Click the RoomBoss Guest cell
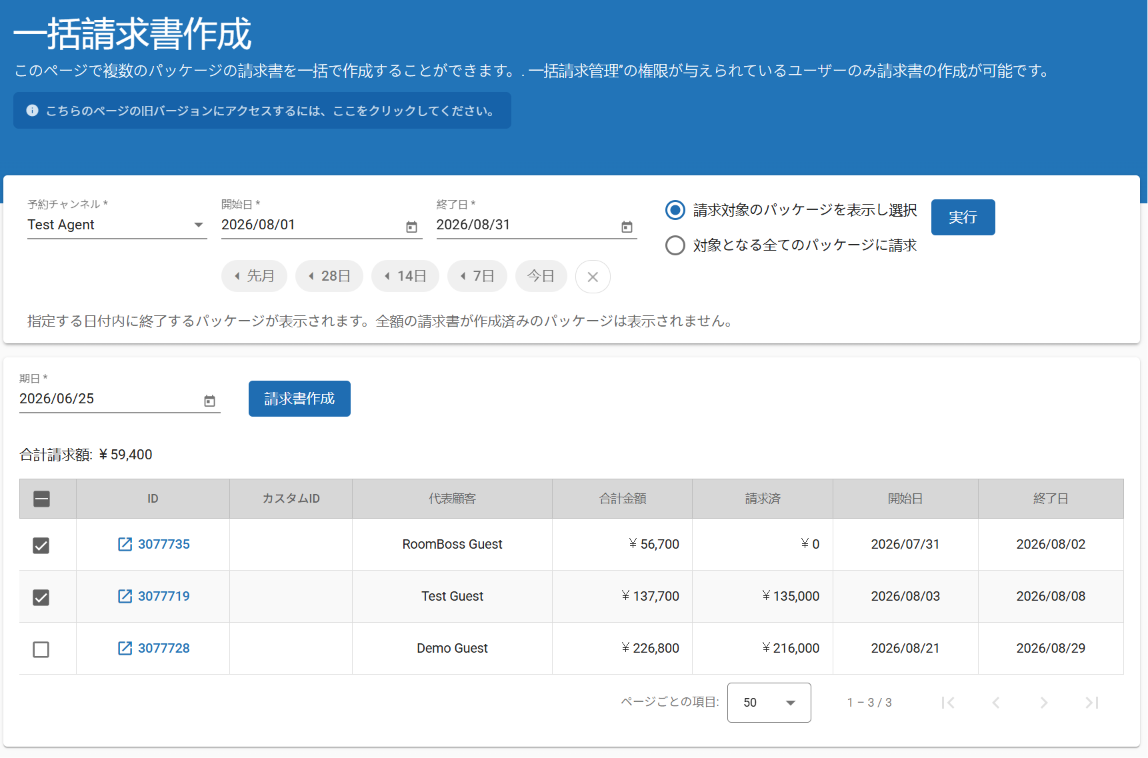 pyautogui.click(x=452, y=544)
